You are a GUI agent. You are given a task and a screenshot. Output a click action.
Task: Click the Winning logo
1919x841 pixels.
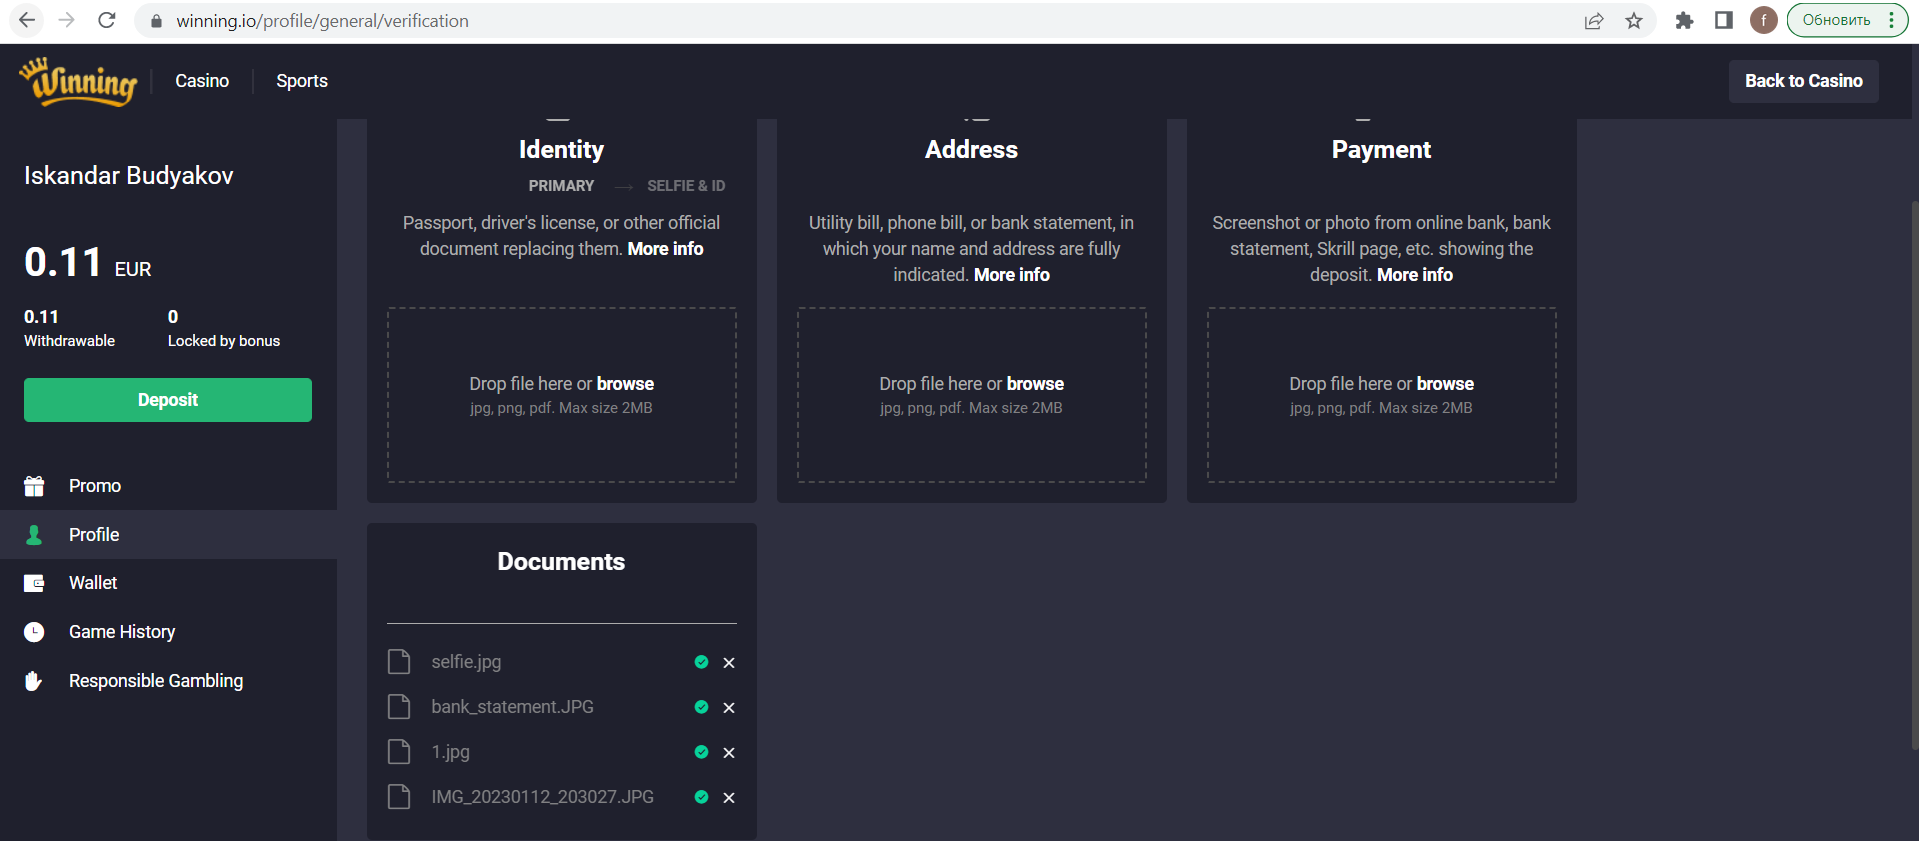pyautogui.click(x=78, y=81)
